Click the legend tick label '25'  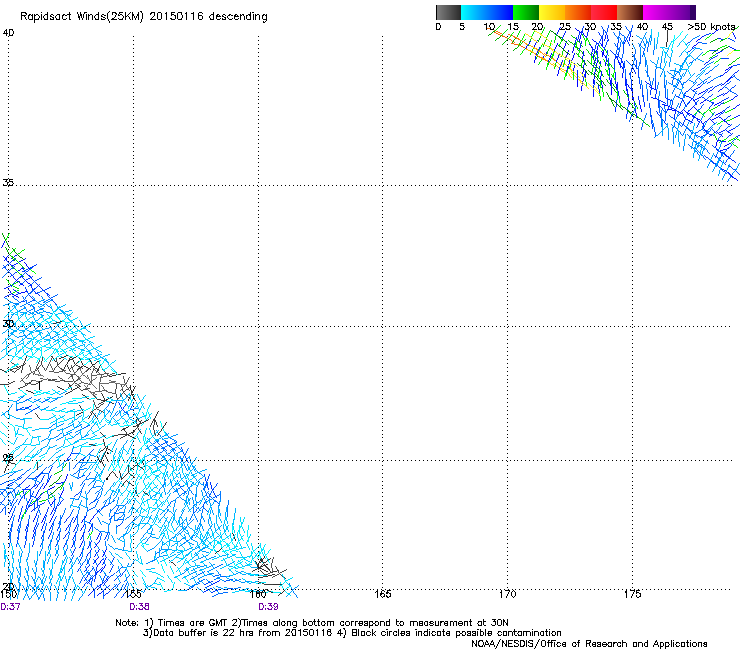565,26
